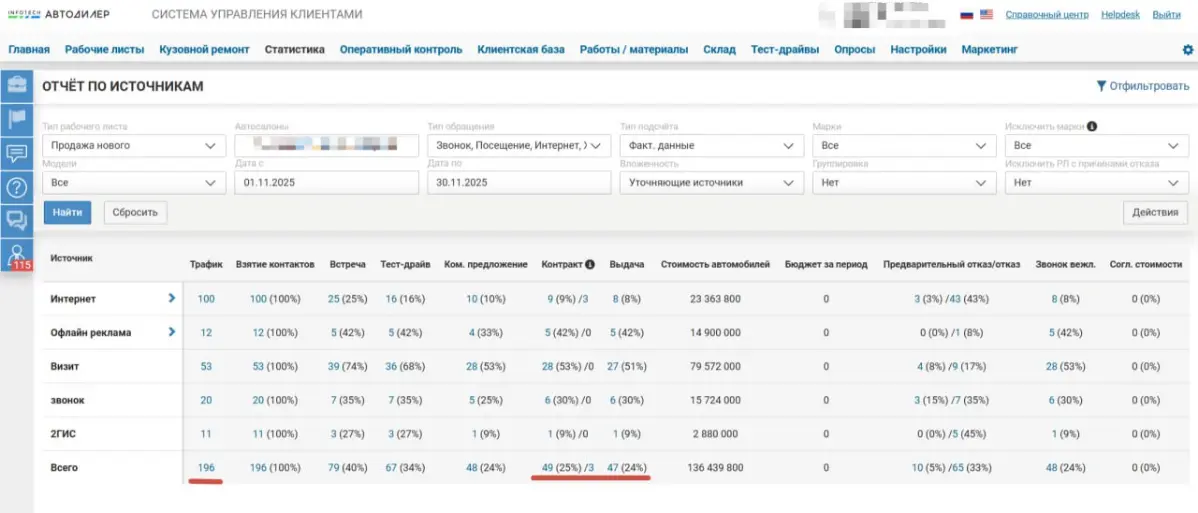Click the Визит traffic value 53
Image resolution: width=1198 pixels, height=513 pixels.
pyautogui.click(x=206, y=366)
